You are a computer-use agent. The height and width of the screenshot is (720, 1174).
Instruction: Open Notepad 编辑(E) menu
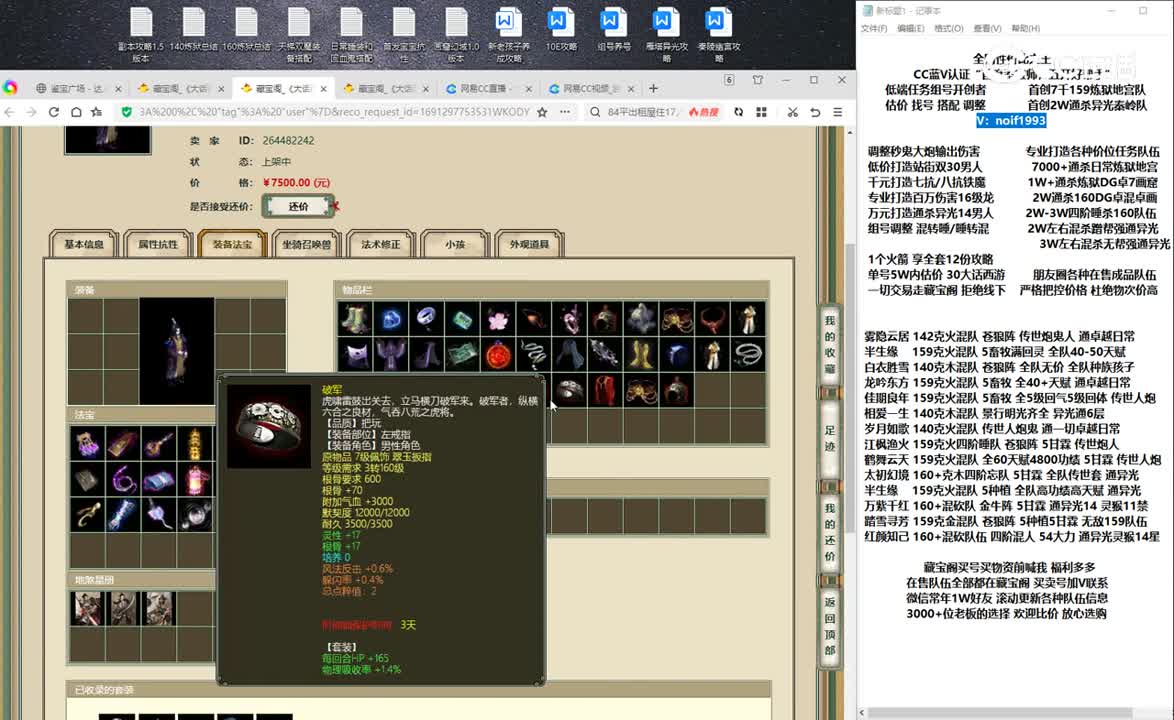coord(910,28)
